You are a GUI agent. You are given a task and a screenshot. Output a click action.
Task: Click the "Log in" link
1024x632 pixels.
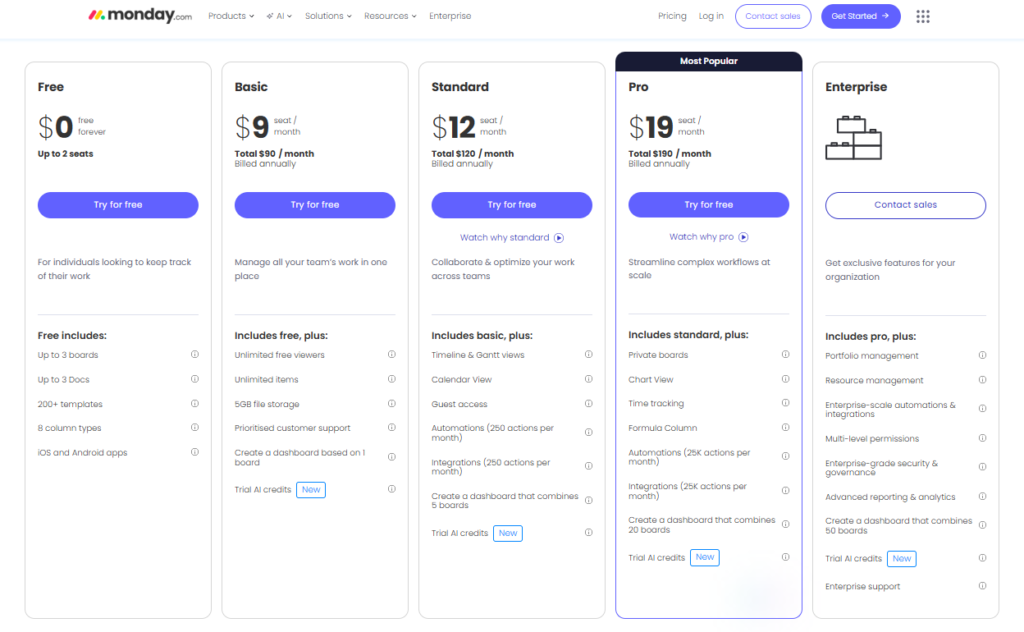[711, 16]
